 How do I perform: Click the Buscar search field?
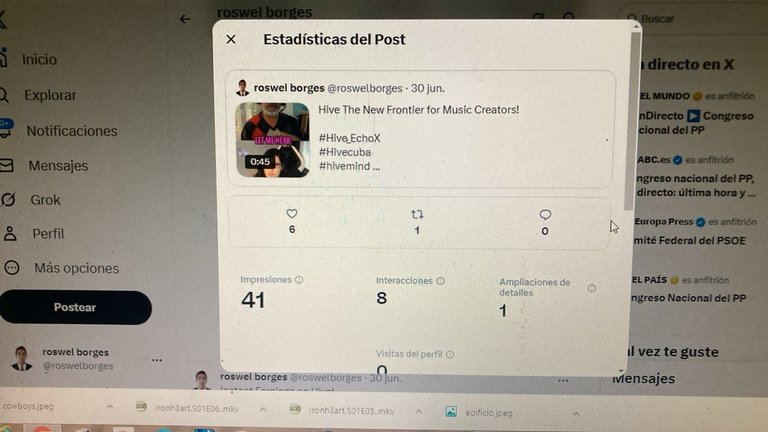pyautogui.click(x=693, y=19)
